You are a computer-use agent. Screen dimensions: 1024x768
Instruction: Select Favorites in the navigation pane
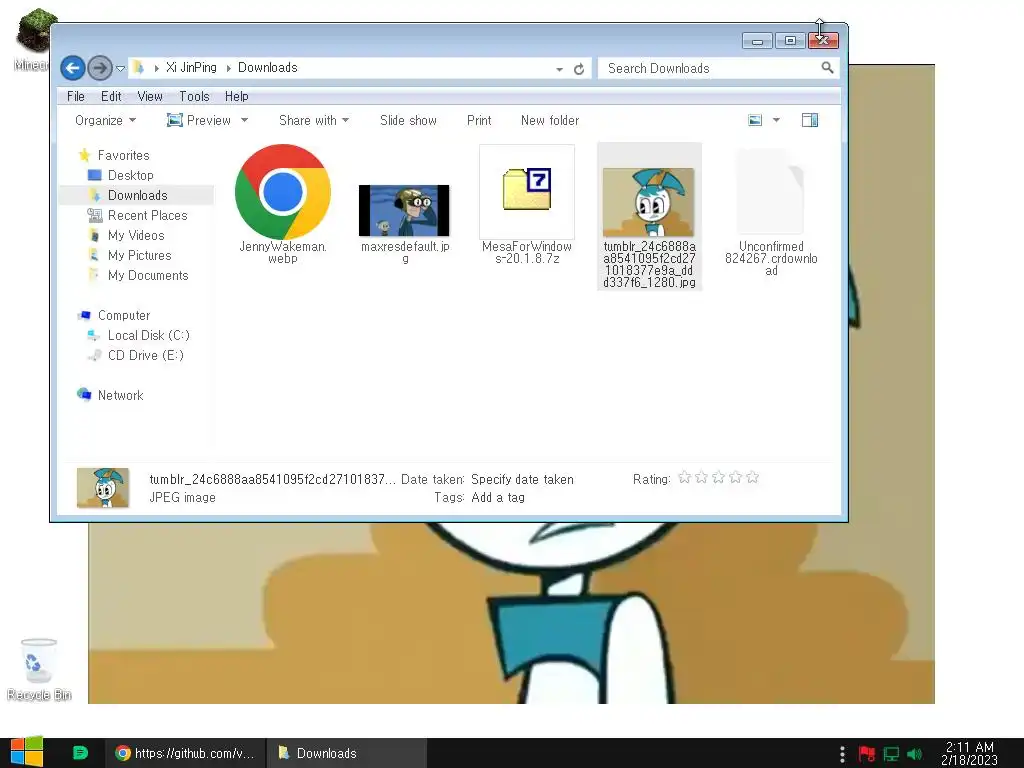(123, 155)
